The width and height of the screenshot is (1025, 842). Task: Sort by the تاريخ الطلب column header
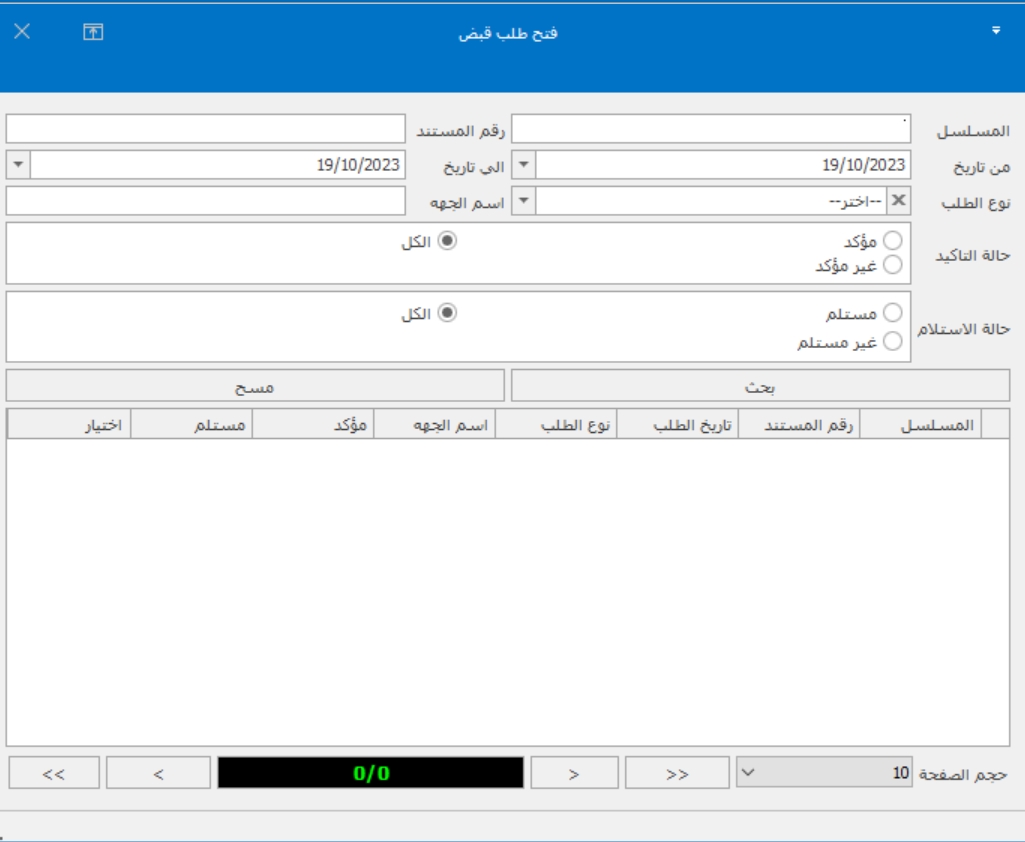(x=677, y=425)
